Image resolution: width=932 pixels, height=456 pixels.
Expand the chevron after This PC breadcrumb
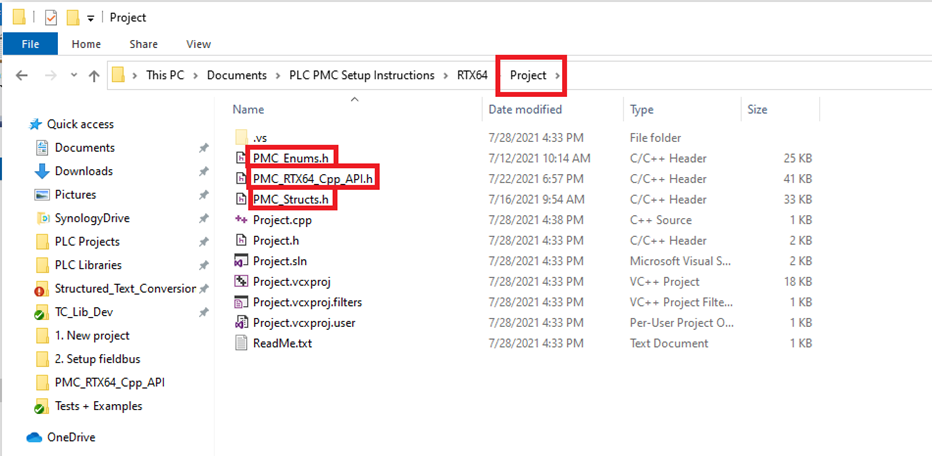point(198,76)
